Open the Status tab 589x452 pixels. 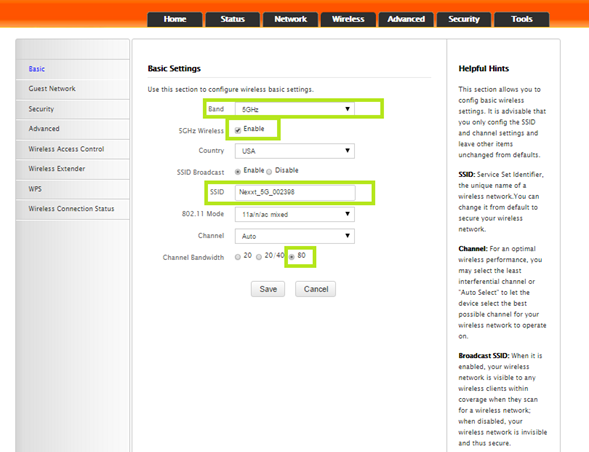click(233, 19)
